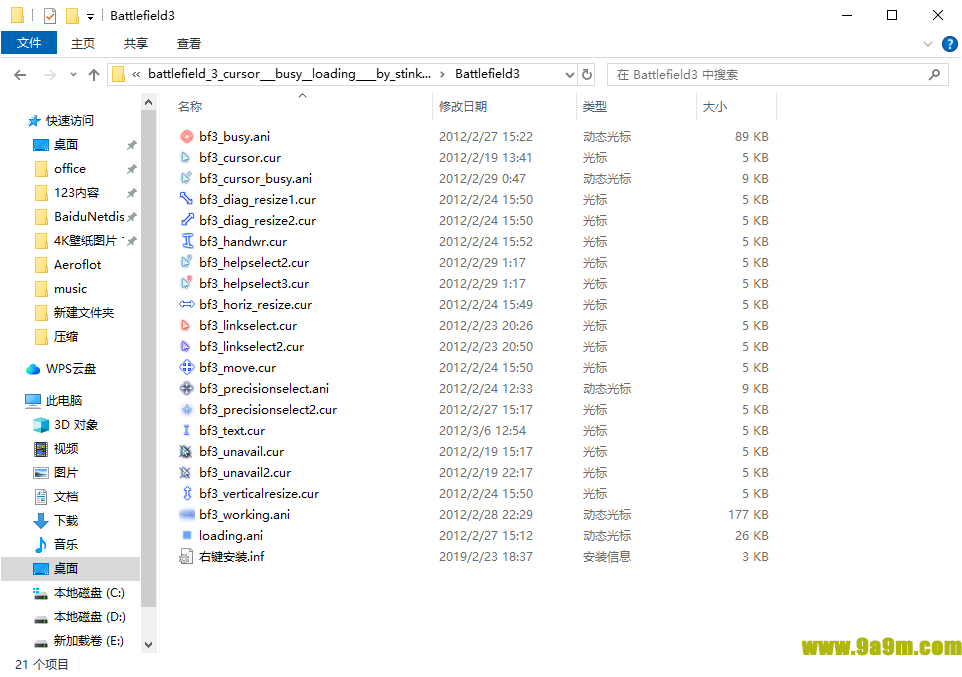
Task: Open the 下载 folder in sidebar
Action: coord(66,520)
